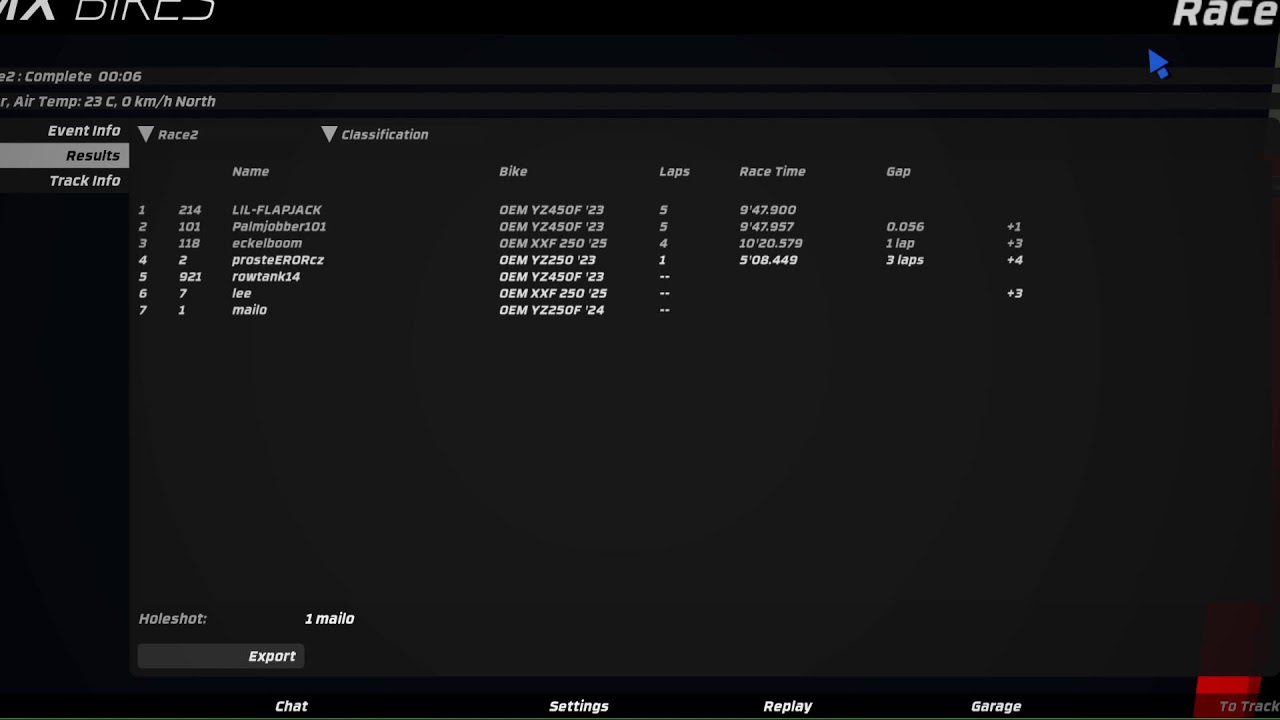Click bike OEM YZ250 '23
The width and height of the screenshot is (1280, 720).
[x=547, y=260]
